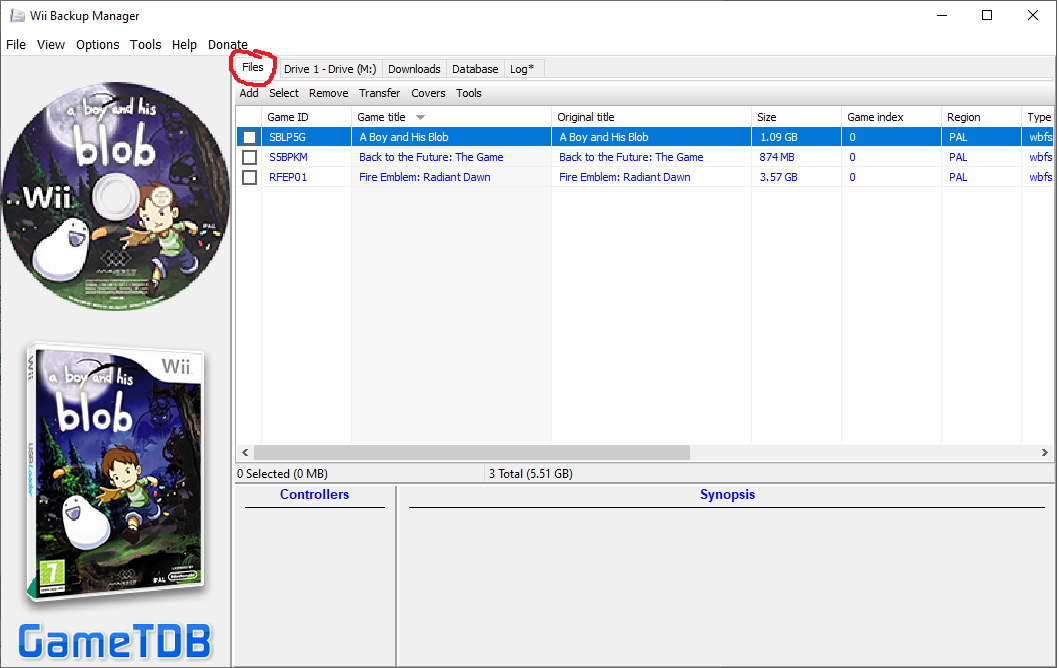Open the Transfer menu in the files toolbar
The width and height of the screenshot is (1059, 668).
click(379, 93)
